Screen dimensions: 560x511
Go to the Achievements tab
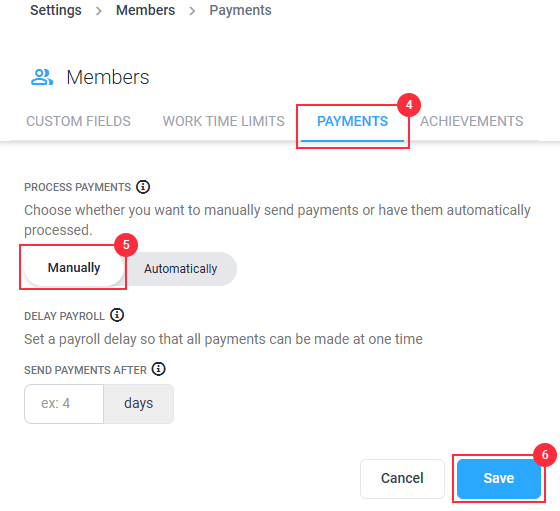tap(471, 121)
